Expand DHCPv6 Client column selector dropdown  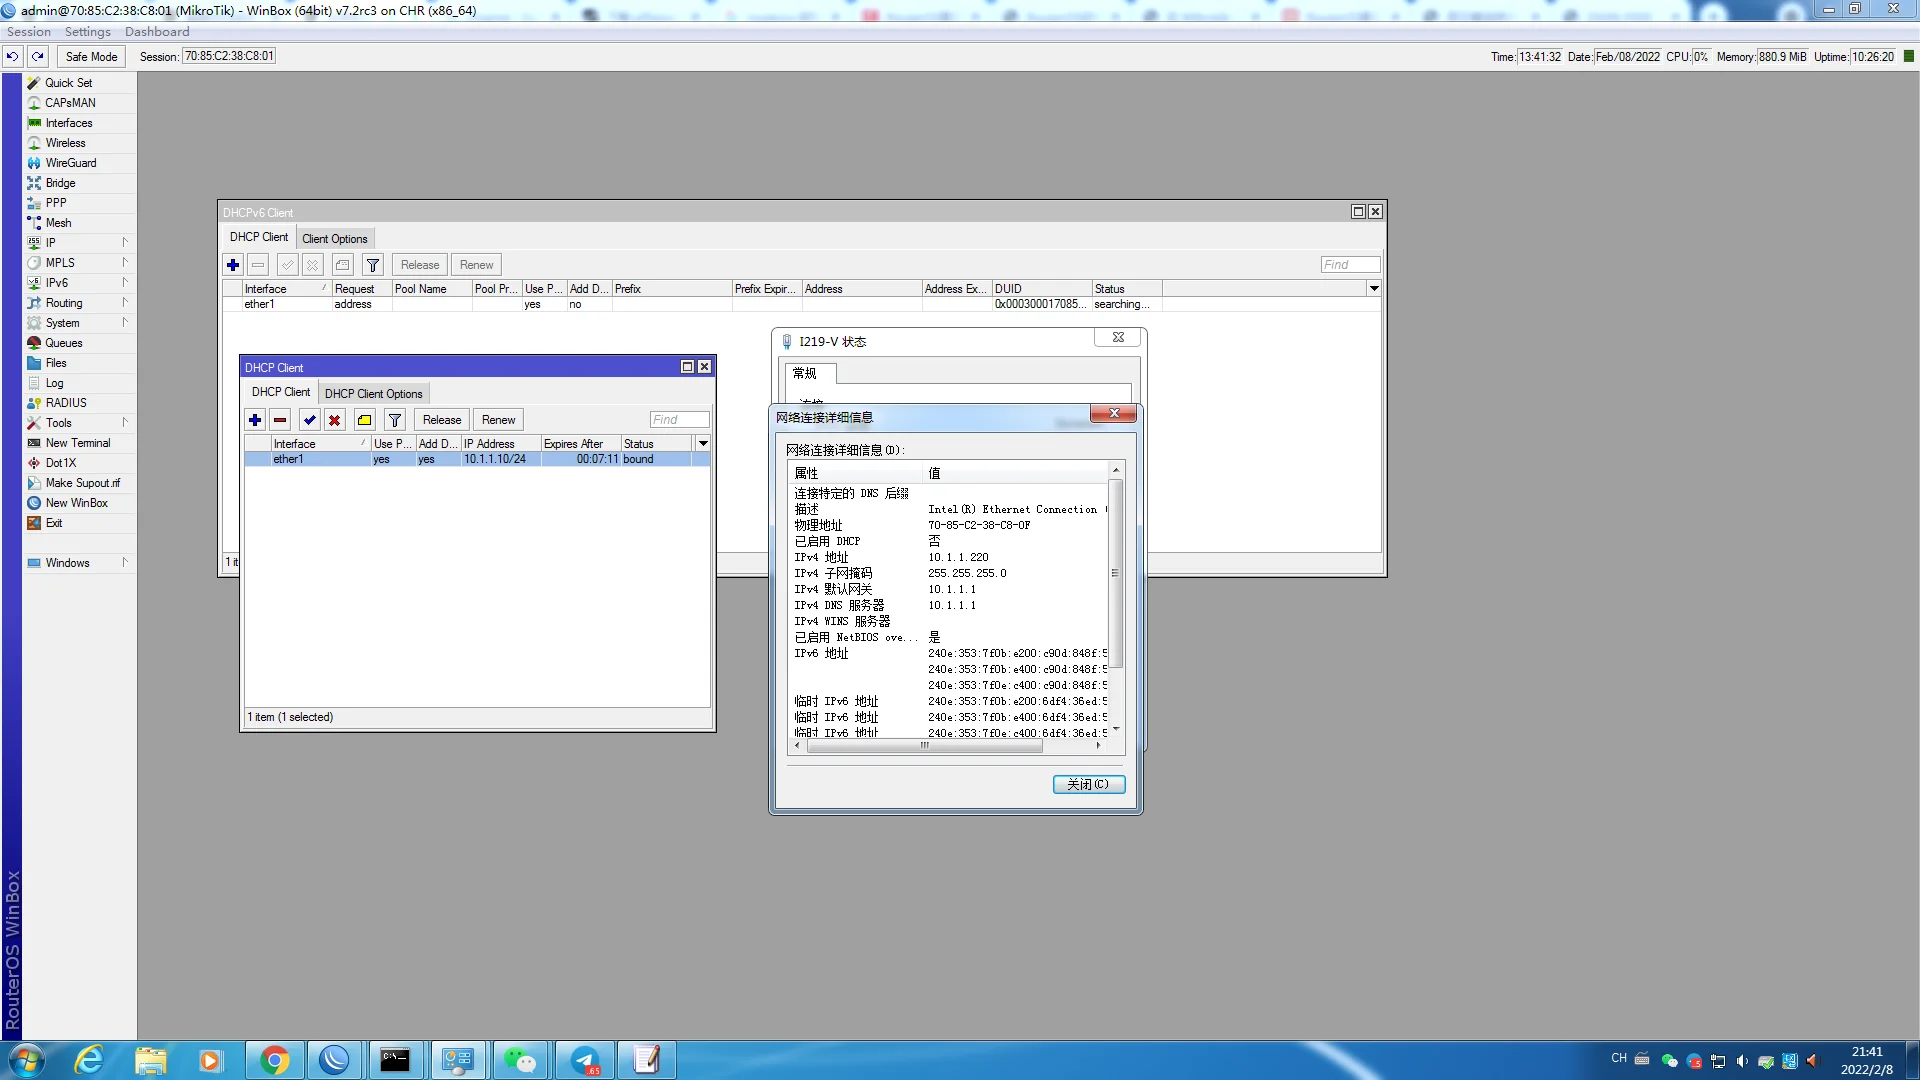click(x=1374, y=289)
